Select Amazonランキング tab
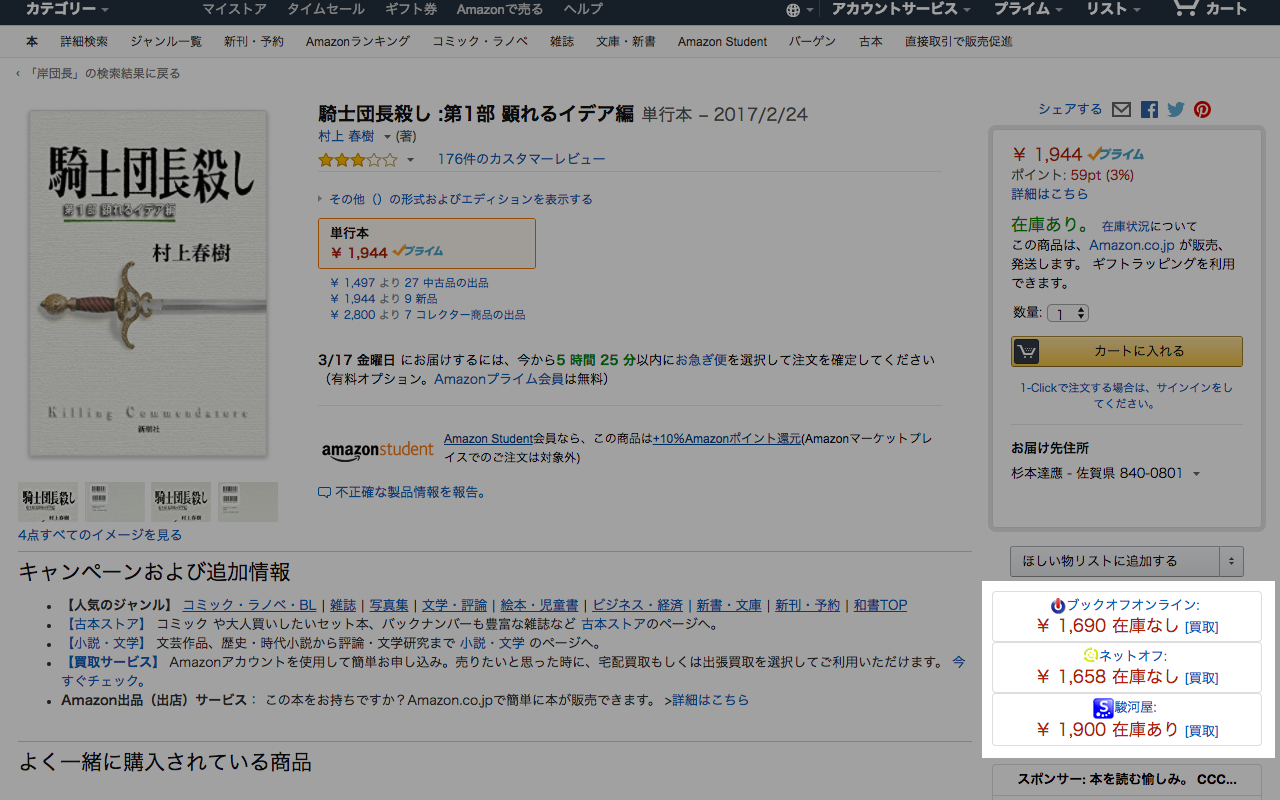Screen dimensions: 1280x800 [x=358, y=41]
